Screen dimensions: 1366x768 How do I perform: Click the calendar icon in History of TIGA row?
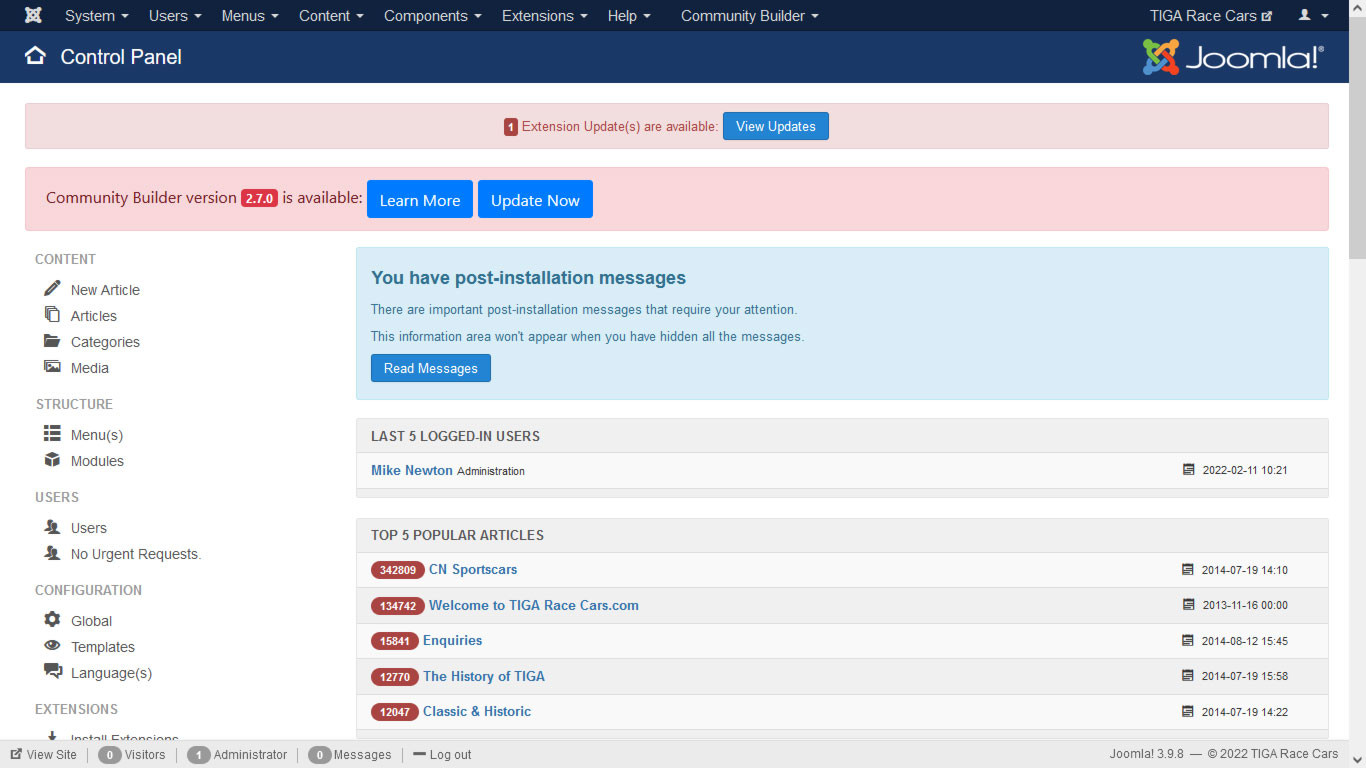click(x=1188, y=676)
